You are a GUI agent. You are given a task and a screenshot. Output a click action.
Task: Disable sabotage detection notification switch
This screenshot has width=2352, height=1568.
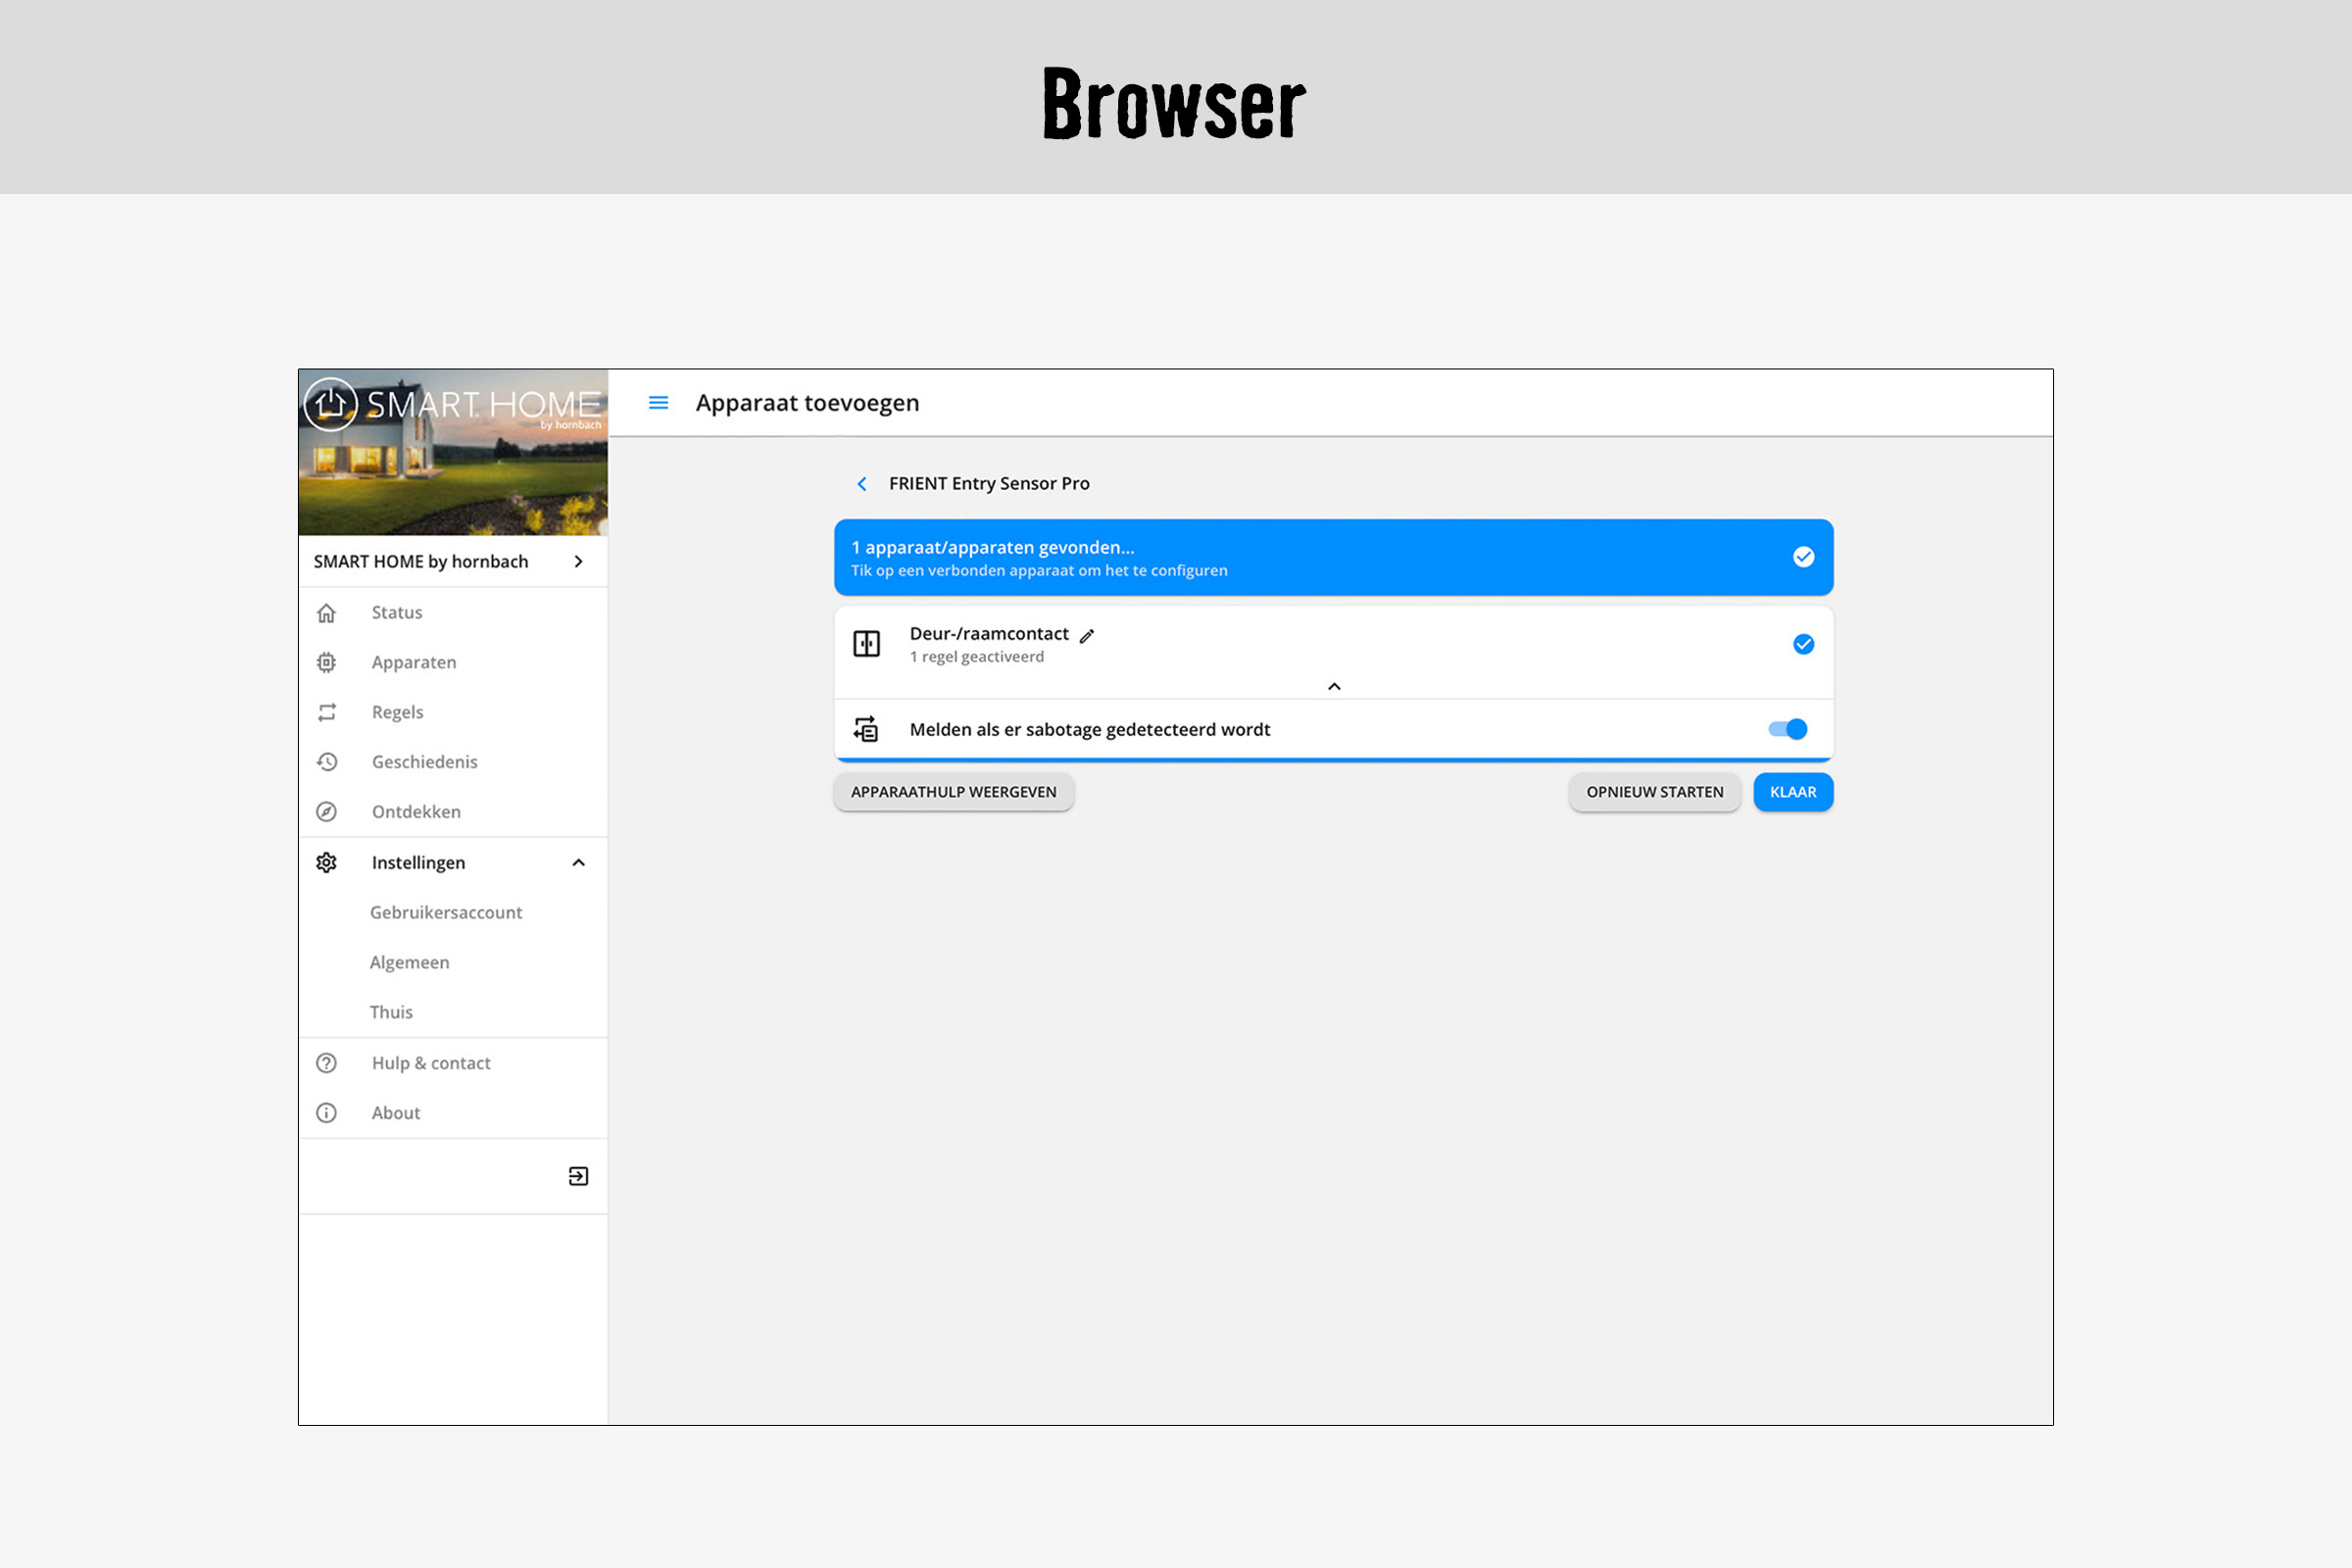pos(1787,729)
